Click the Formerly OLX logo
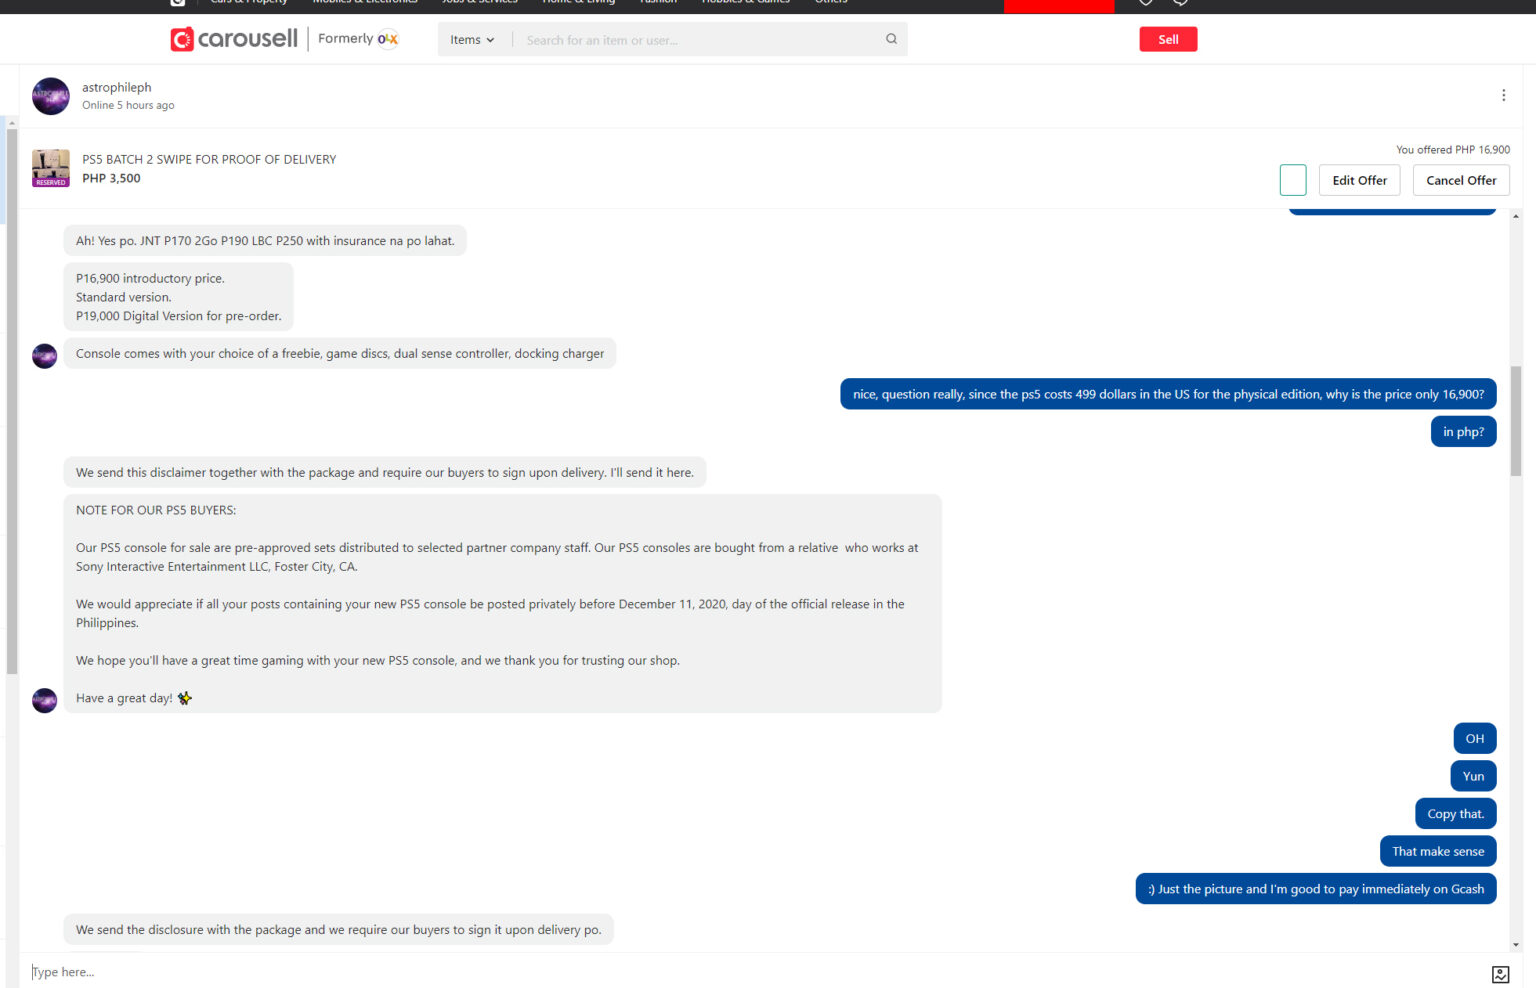This screenshot has width=1536, height=988. [358, 39]
